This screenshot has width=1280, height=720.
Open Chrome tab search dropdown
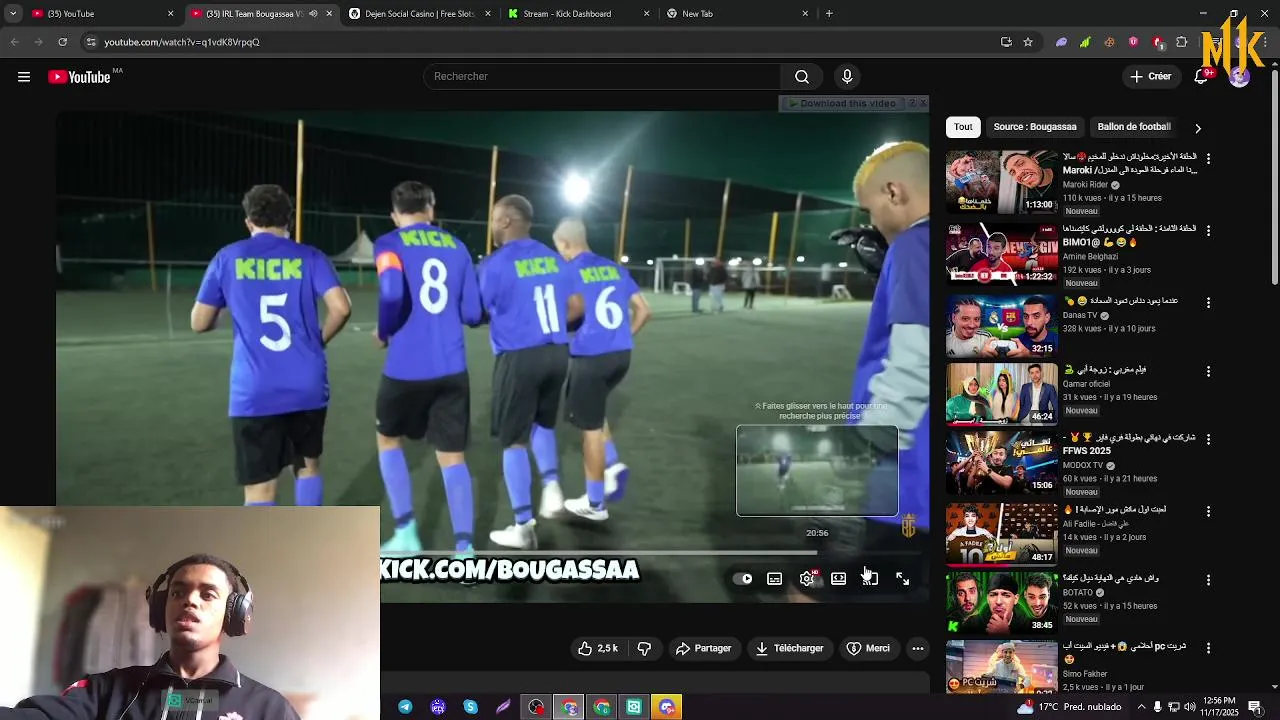[13, 14]
